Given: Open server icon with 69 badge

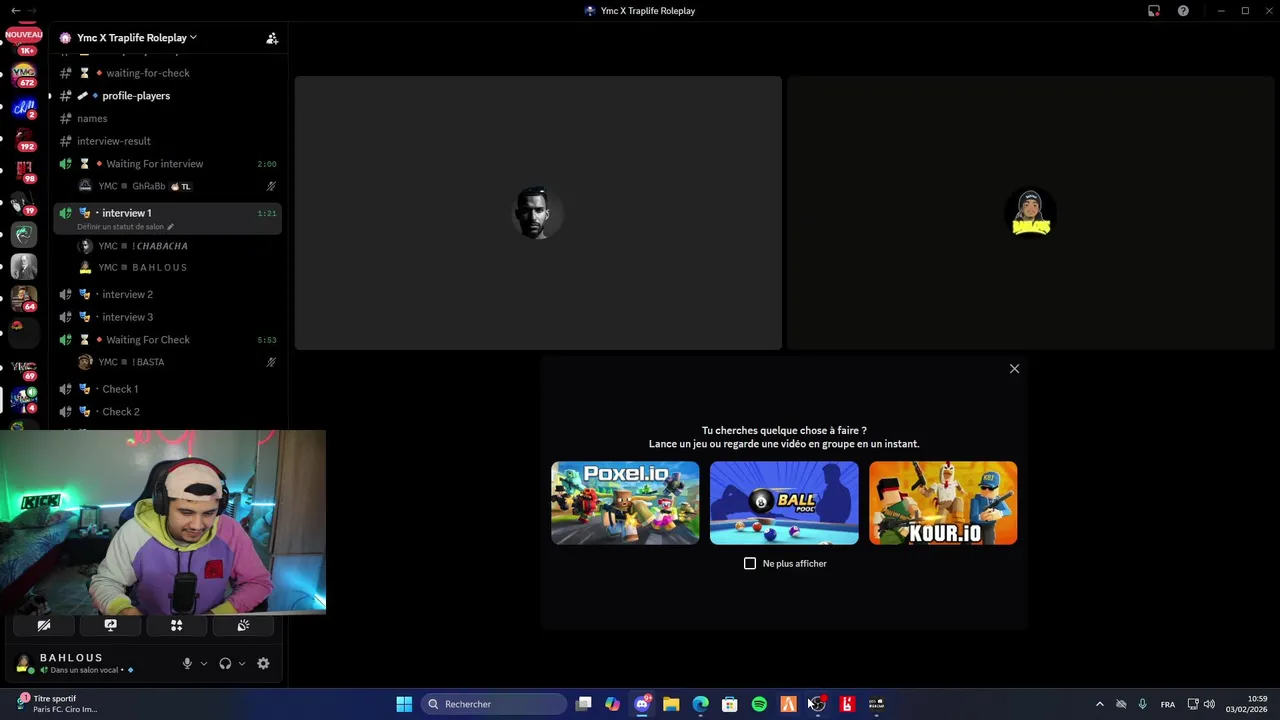Looking at the screenshot, I should (24, 369).
